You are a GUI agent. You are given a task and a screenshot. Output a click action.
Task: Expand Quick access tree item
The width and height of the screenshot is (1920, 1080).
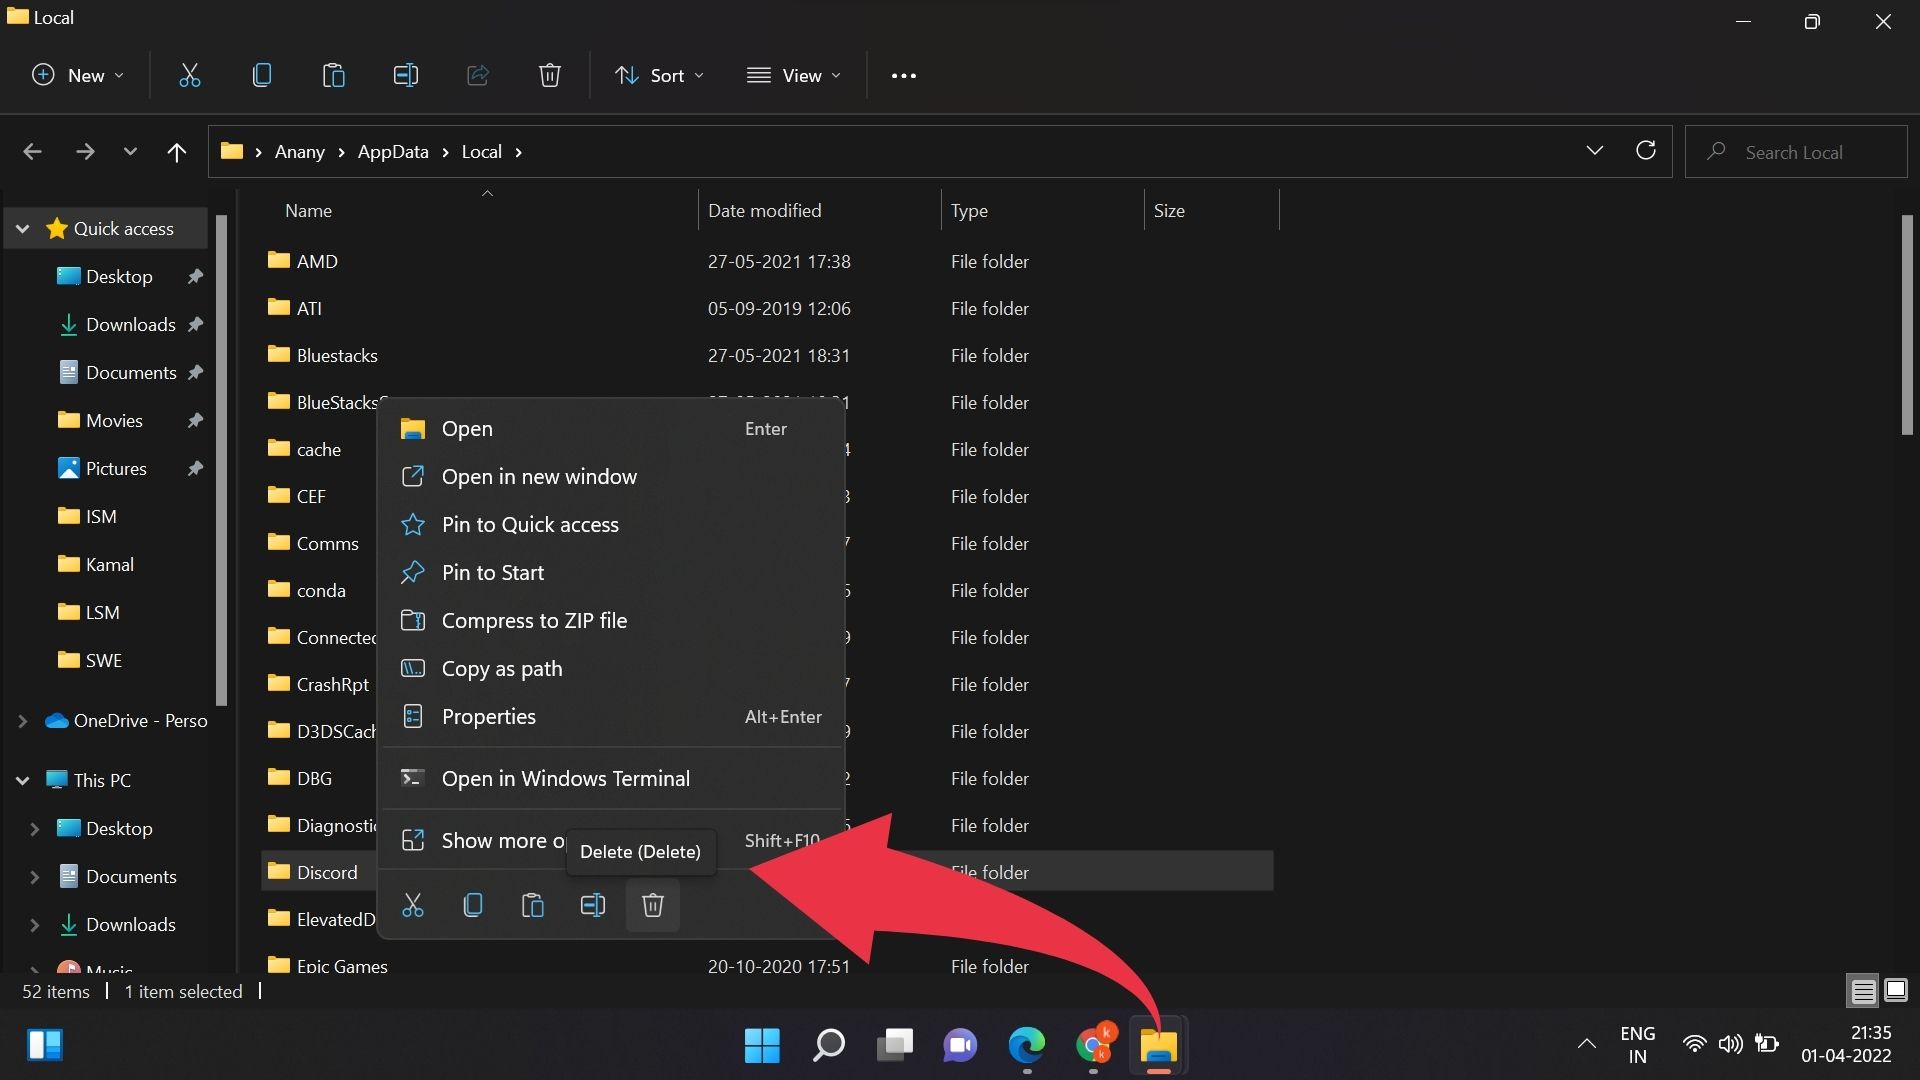pyautogui.click(x=21, y=228)
